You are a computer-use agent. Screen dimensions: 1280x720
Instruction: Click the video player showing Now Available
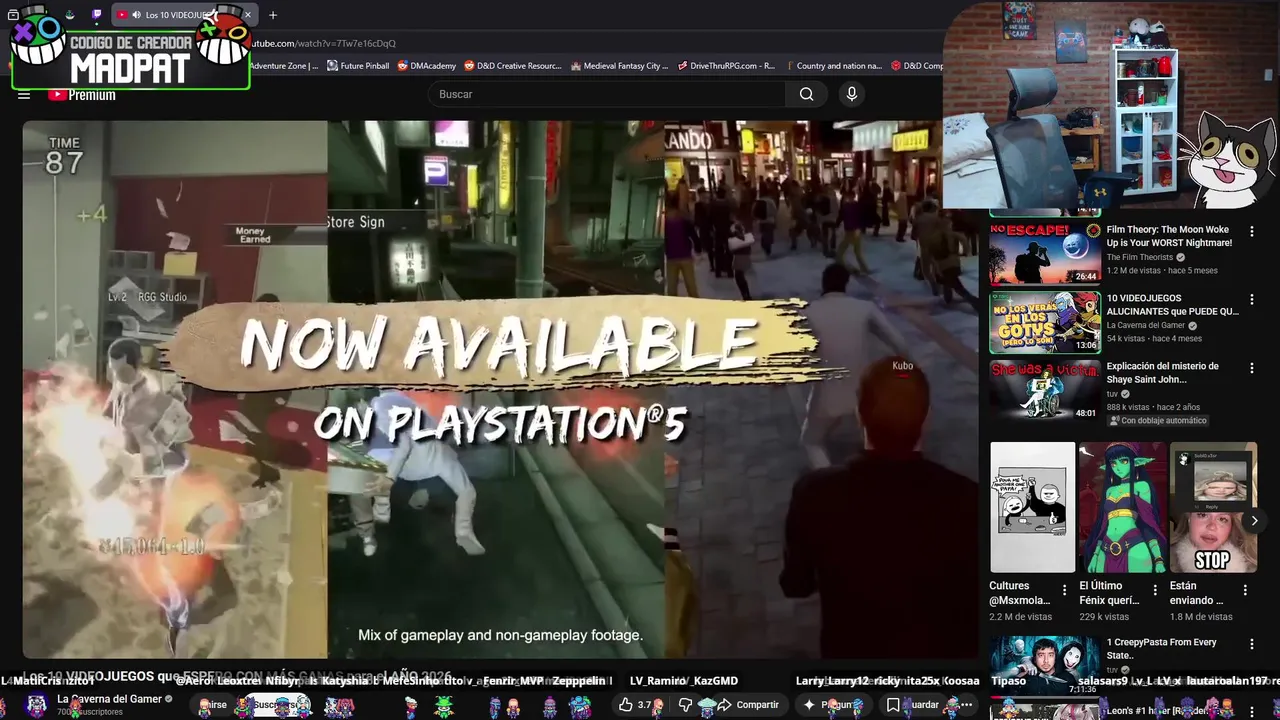pyautogui.click(x=500, y=390)
